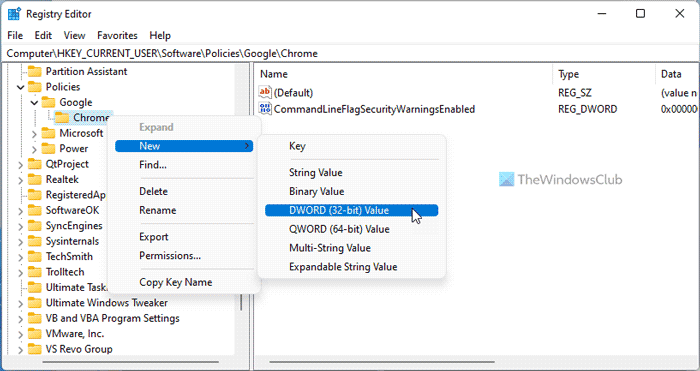Click the TechSmith folder icon
Screen dimensions: 700x371
(x=34, y=256)
